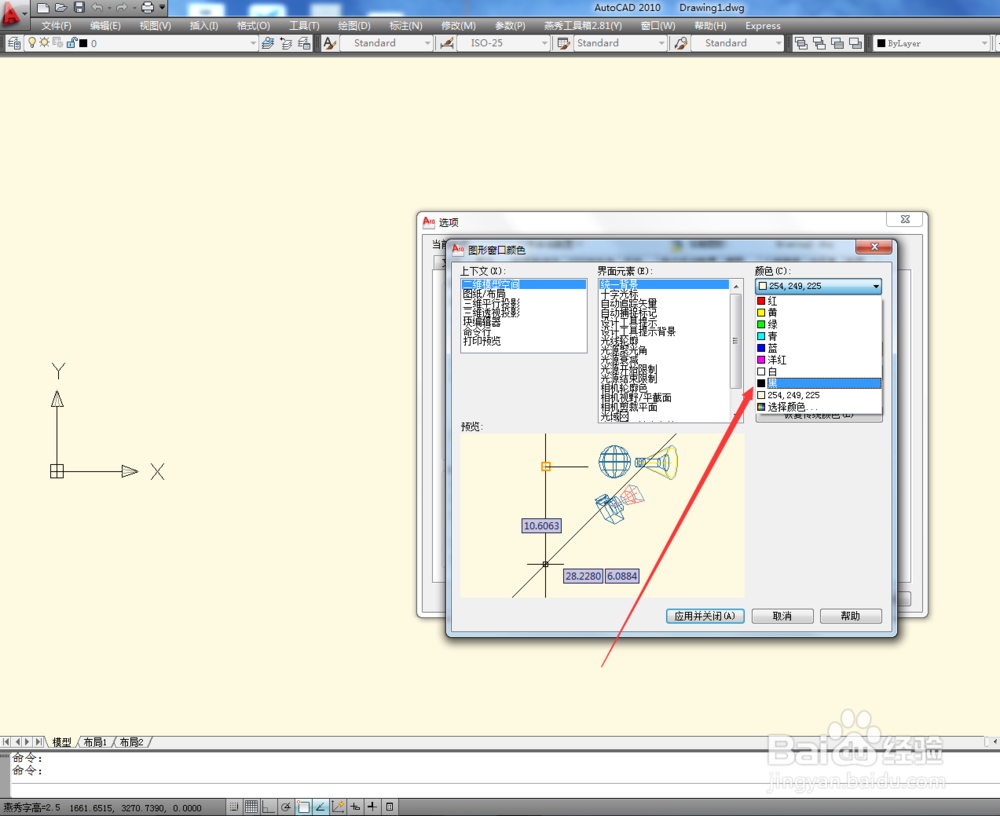Collapse the 254,249,225 color combo box
The width and height of the screenshot is (1000, 816).
(876, 286)
